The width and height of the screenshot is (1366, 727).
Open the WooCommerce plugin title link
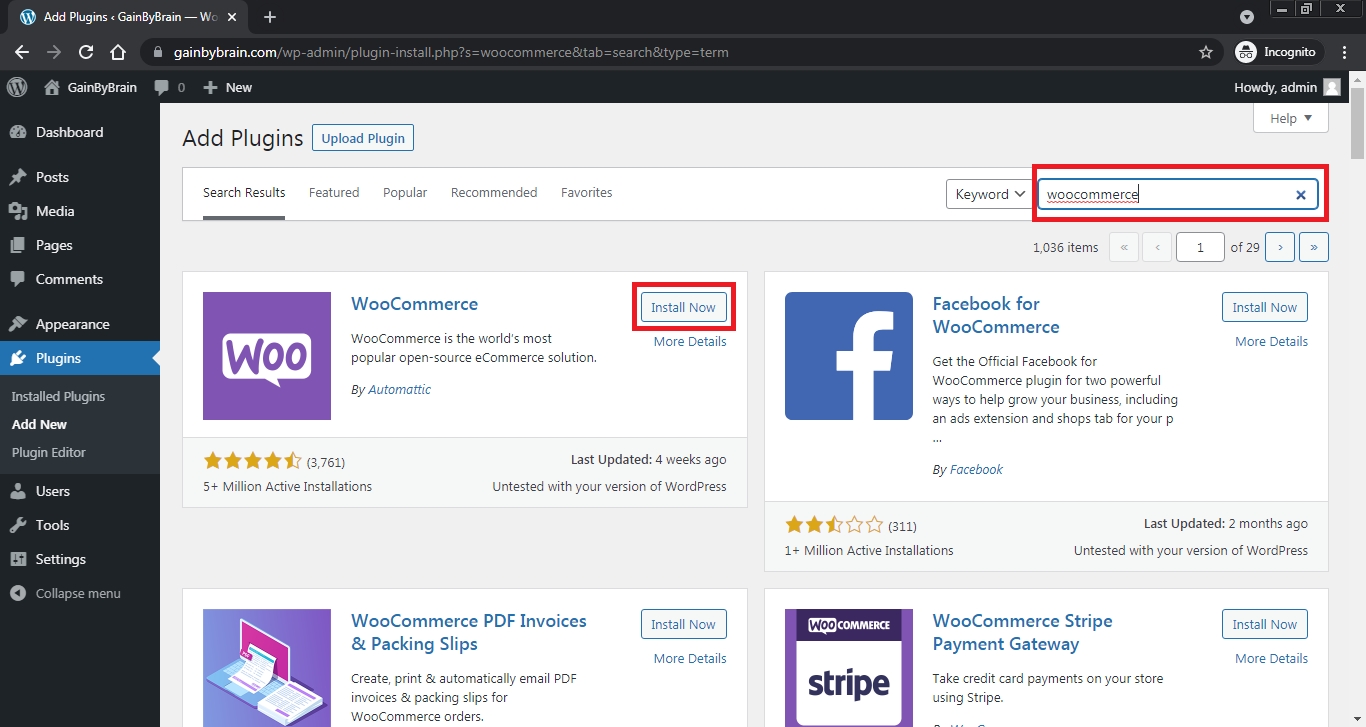click(415, 304)
